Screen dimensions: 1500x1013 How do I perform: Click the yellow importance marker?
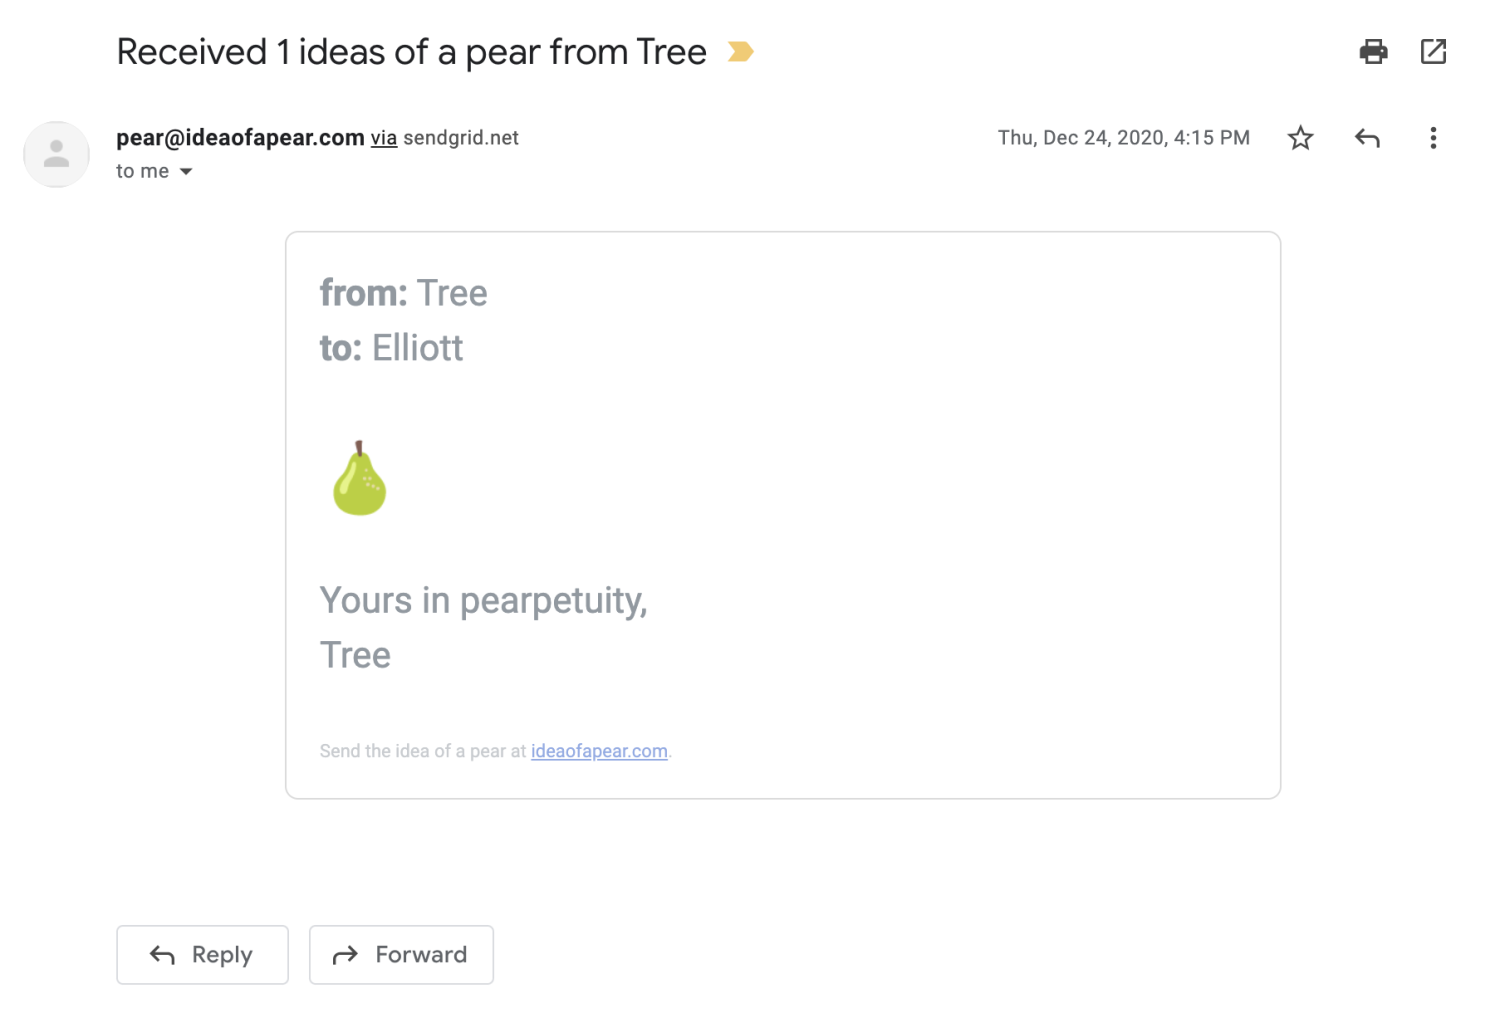(x=740, y=51)
